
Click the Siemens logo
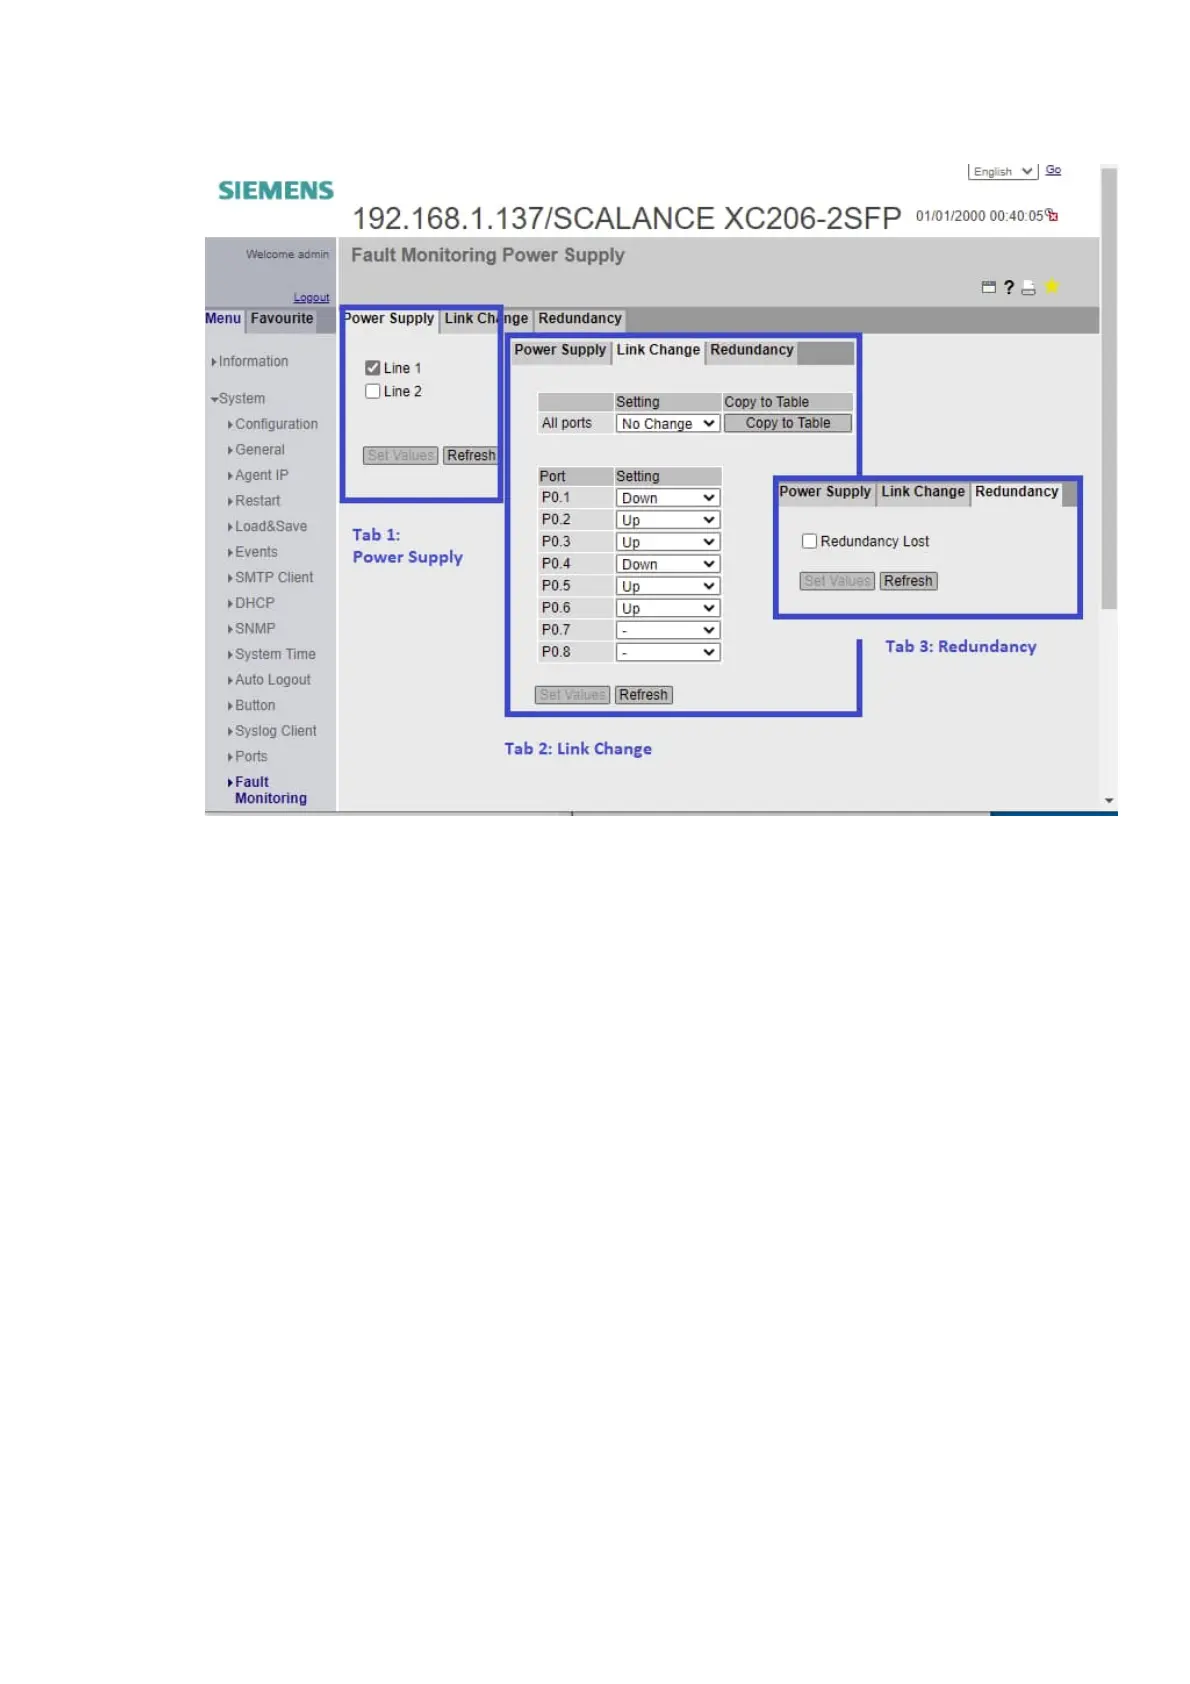[x=276, y=190]
